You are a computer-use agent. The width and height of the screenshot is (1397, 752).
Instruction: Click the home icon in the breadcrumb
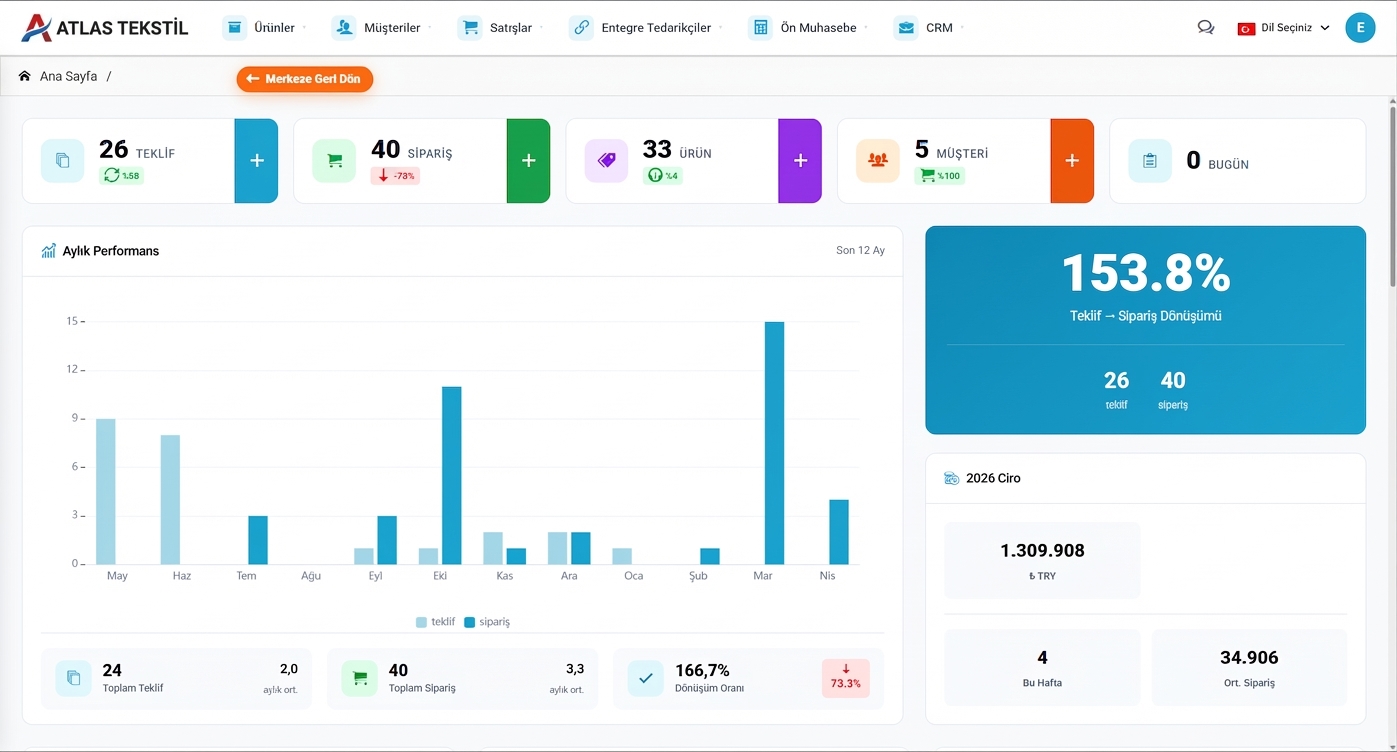coord(25,75)
